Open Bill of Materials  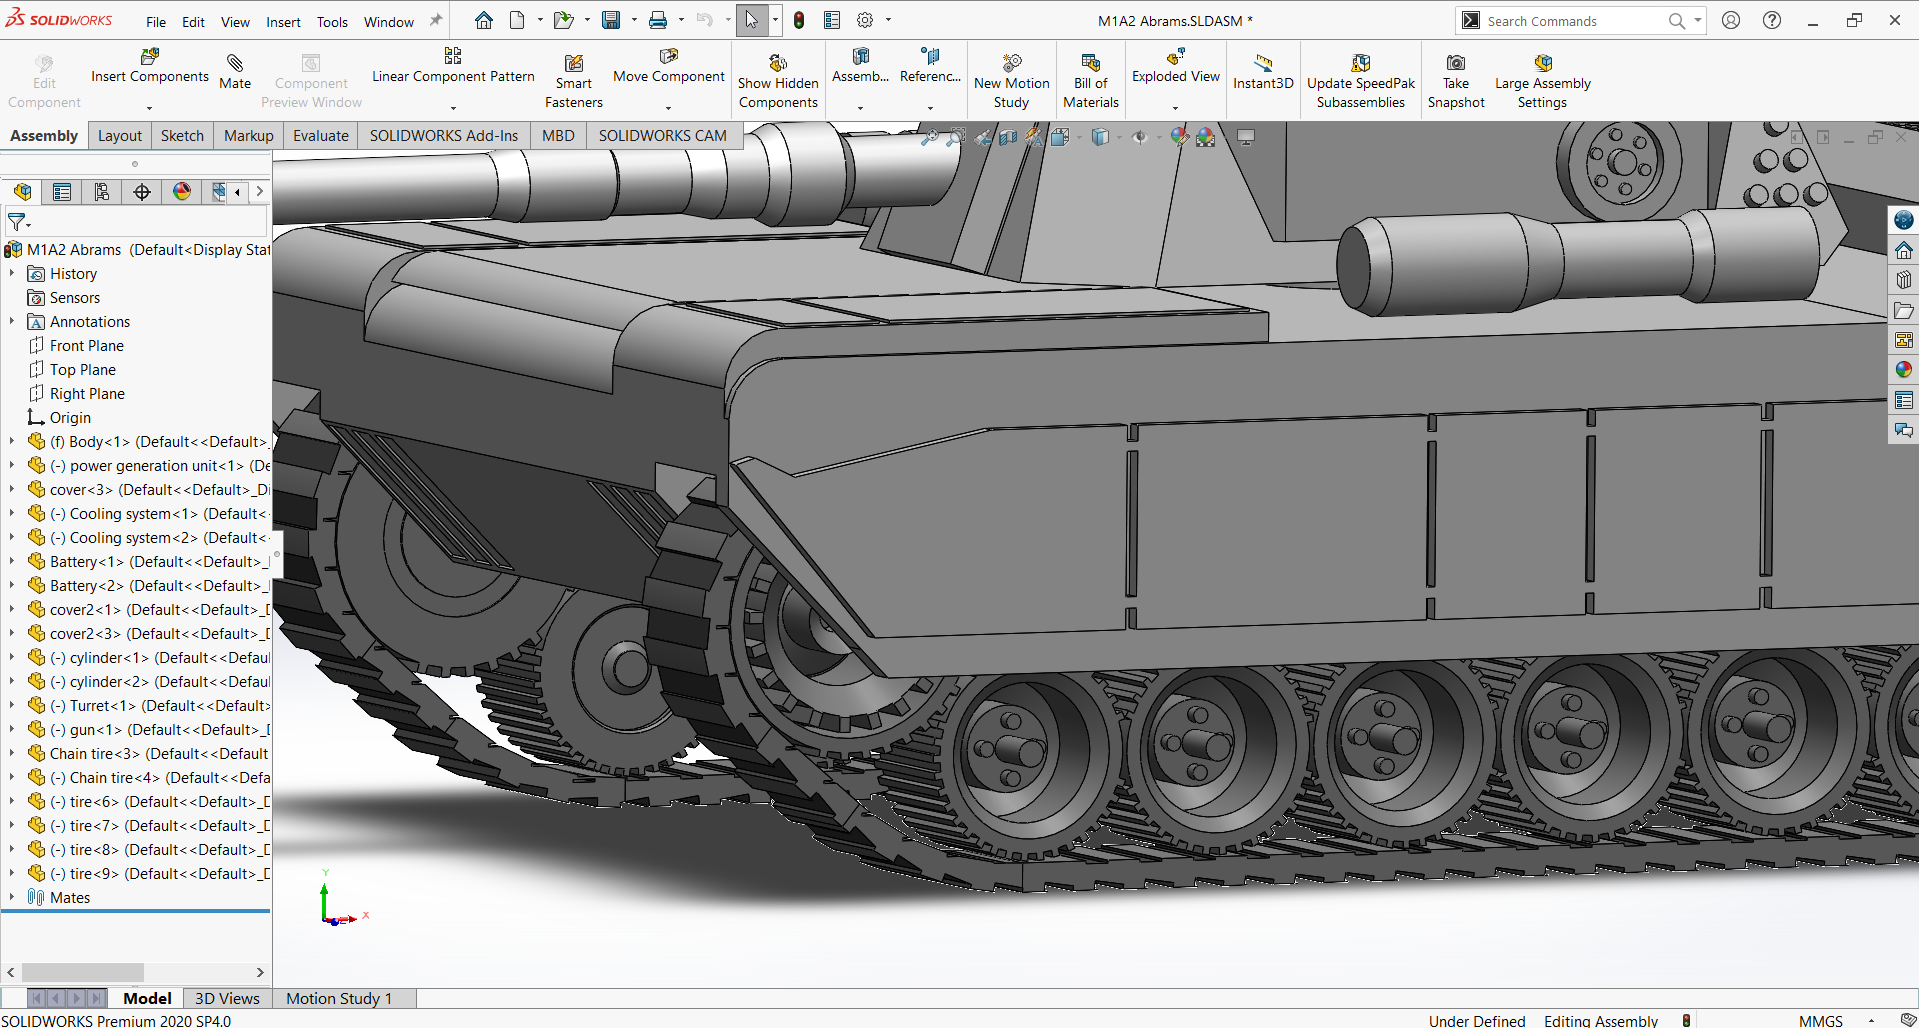click(x=1091, y=81)
